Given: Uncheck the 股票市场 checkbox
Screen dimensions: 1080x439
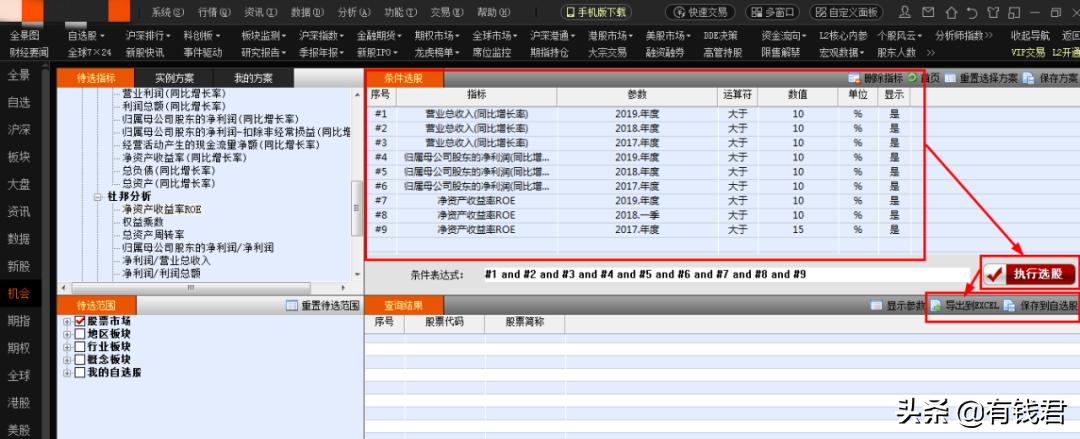Looking at the screenshot, I should tap(80, 321).
